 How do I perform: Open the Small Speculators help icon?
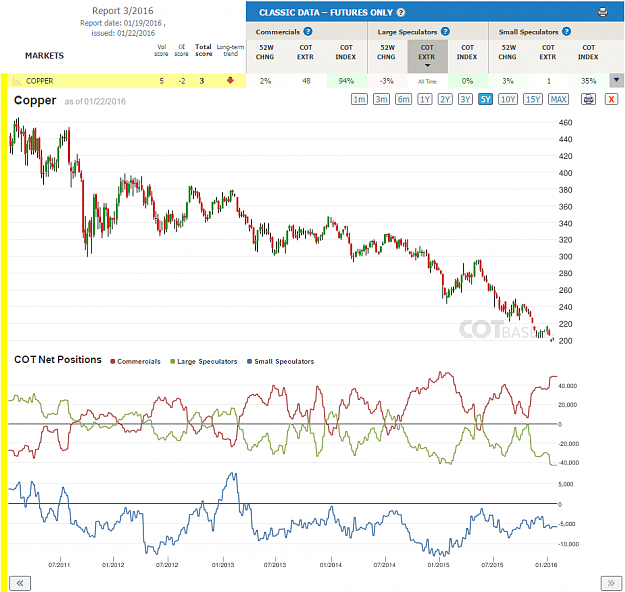566,31
